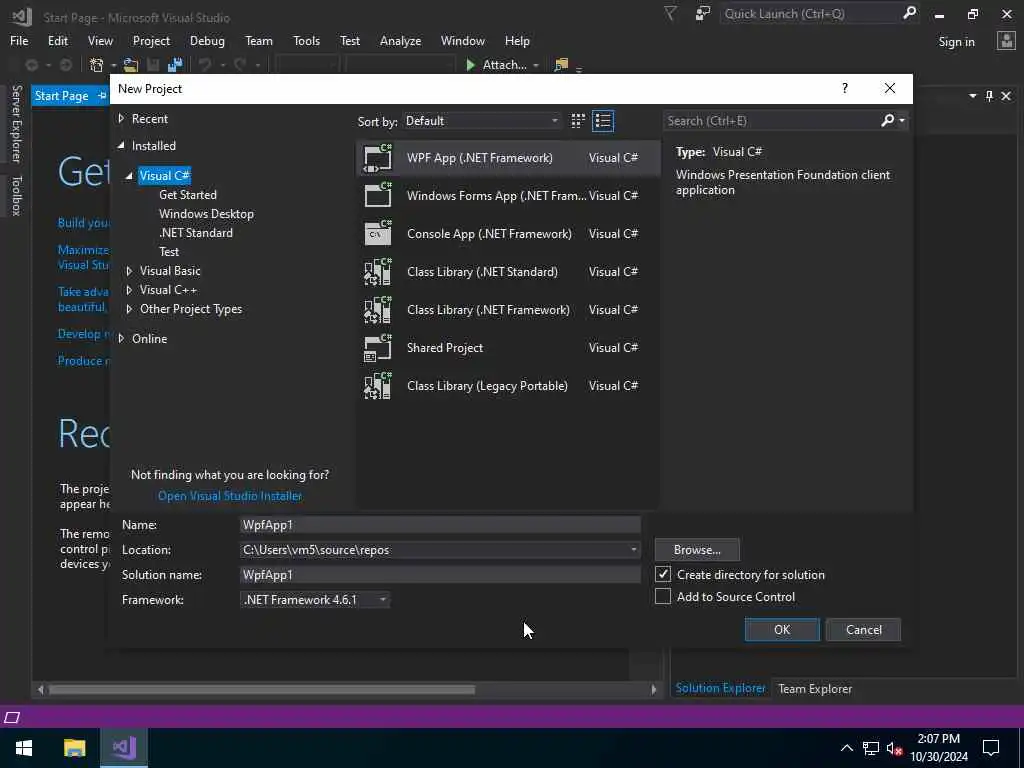Expand the Visual Basic node
This screenshot has height=768, width=1024.
click(129, 270)
